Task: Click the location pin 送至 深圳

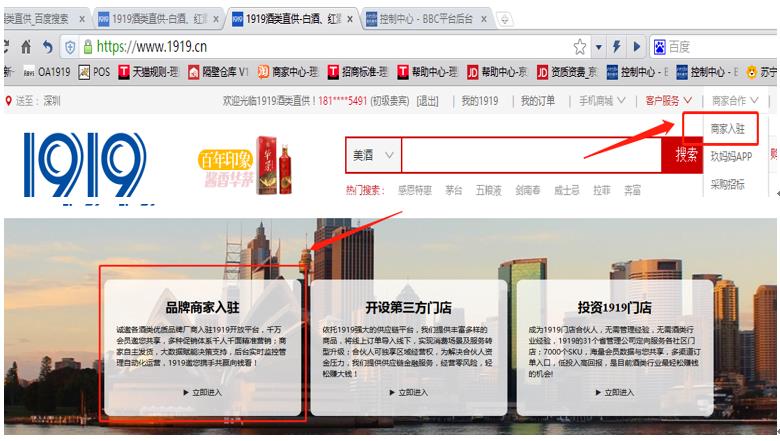Action: [x=33, y=101]
